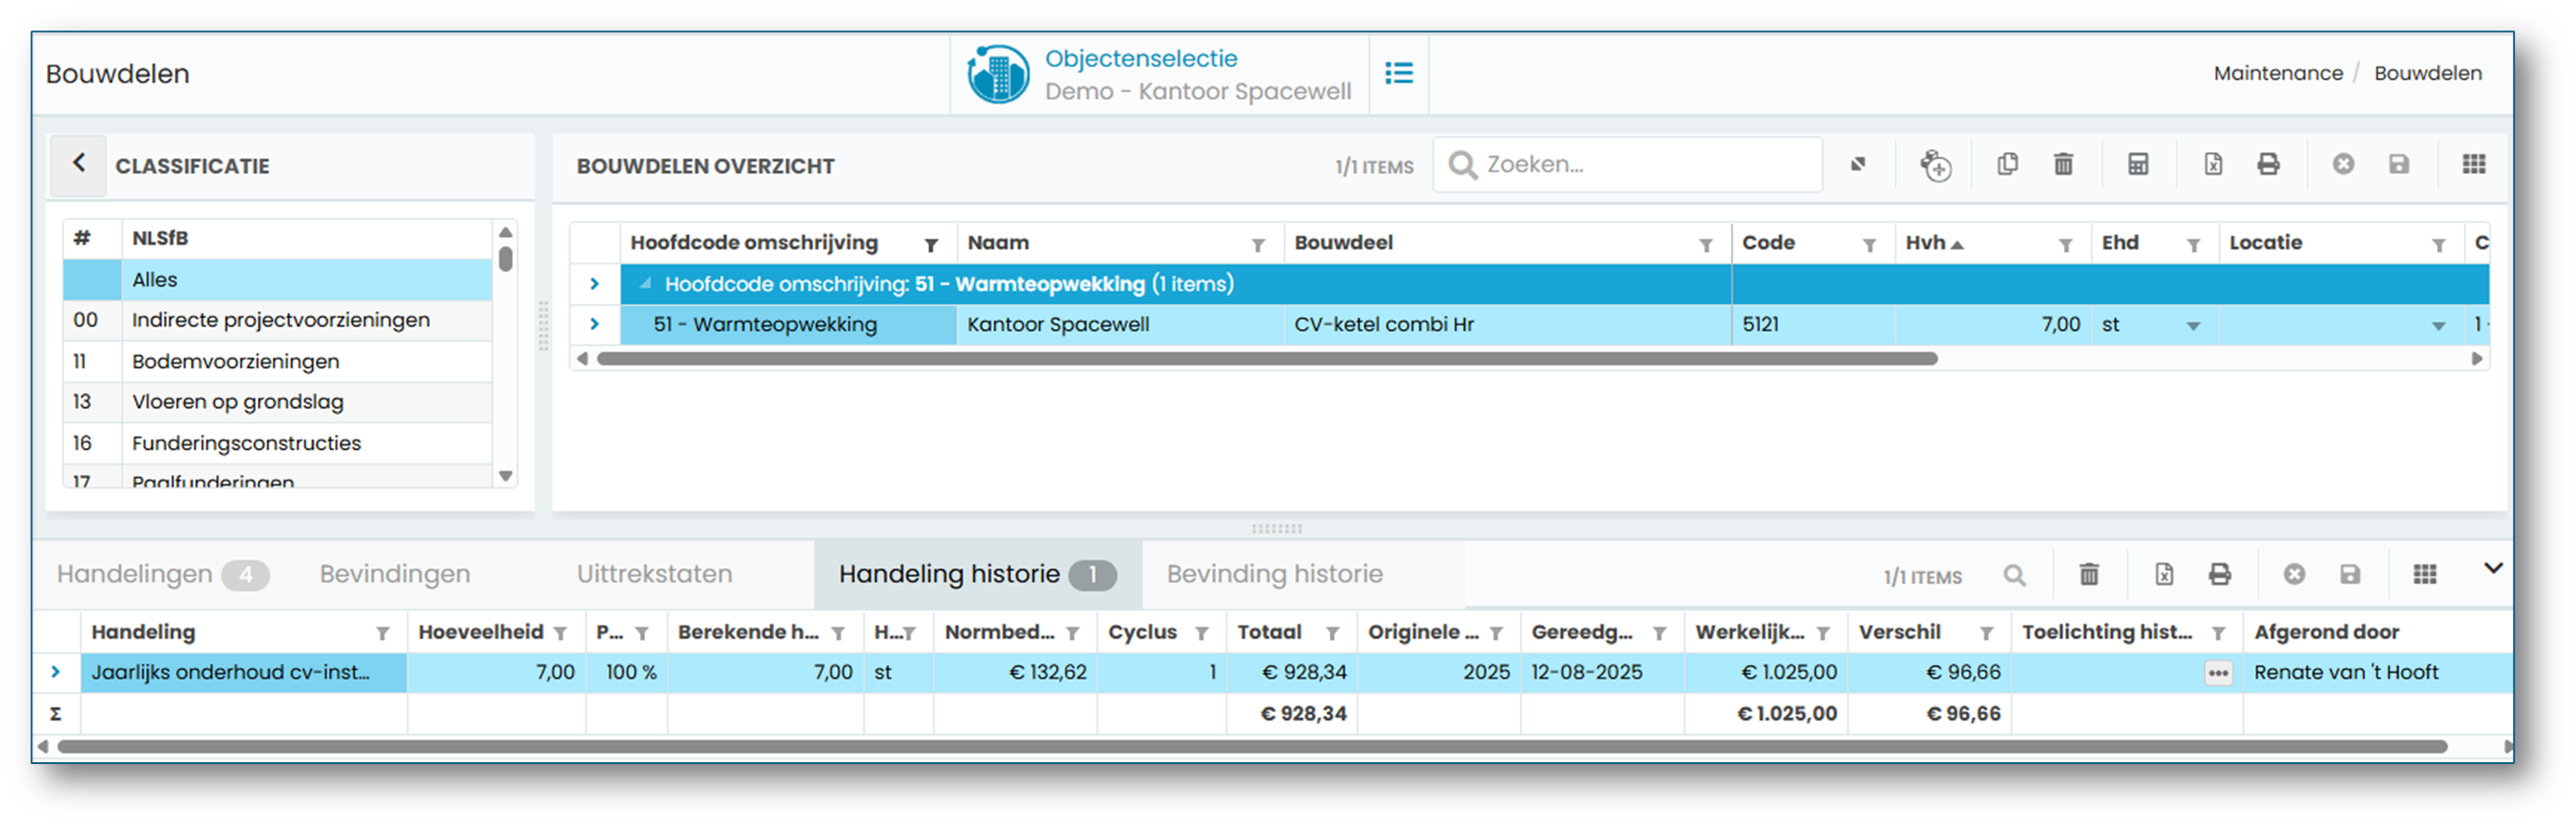Expand the 51 - Warmteopwekking row details
This screenshot has width=2576, height=825.
click(x=594, y=324)
